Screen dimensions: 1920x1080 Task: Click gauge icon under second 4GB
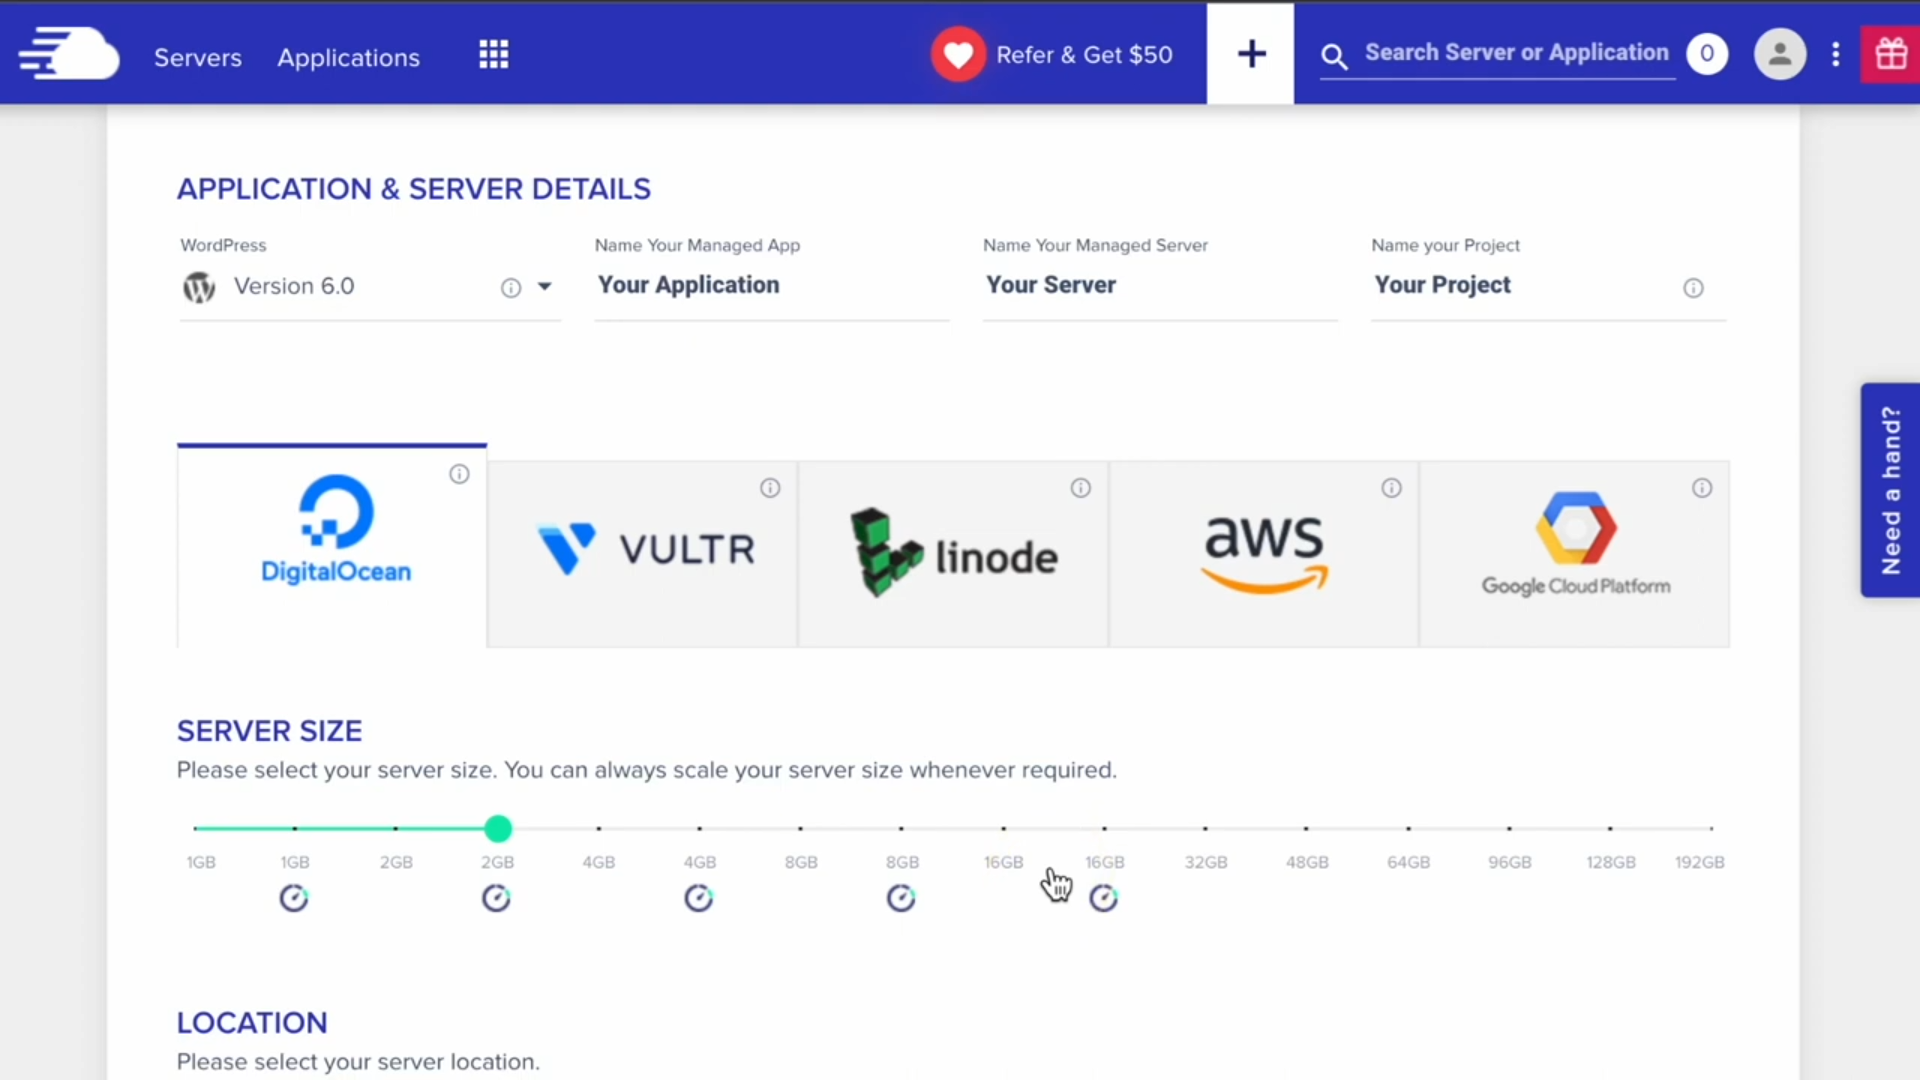699,898
